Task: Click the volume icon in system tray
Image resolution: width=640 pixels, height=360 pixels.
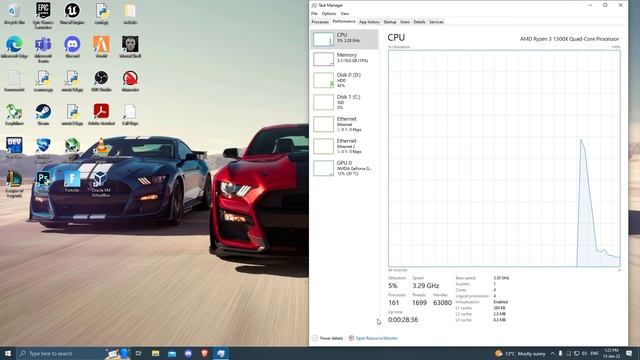Action: click(x=584, y=353)
